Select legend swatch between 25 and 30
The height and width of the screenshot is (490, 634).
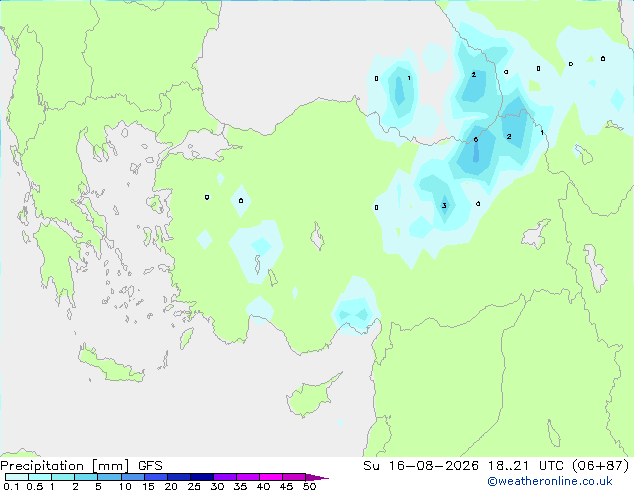201,477
